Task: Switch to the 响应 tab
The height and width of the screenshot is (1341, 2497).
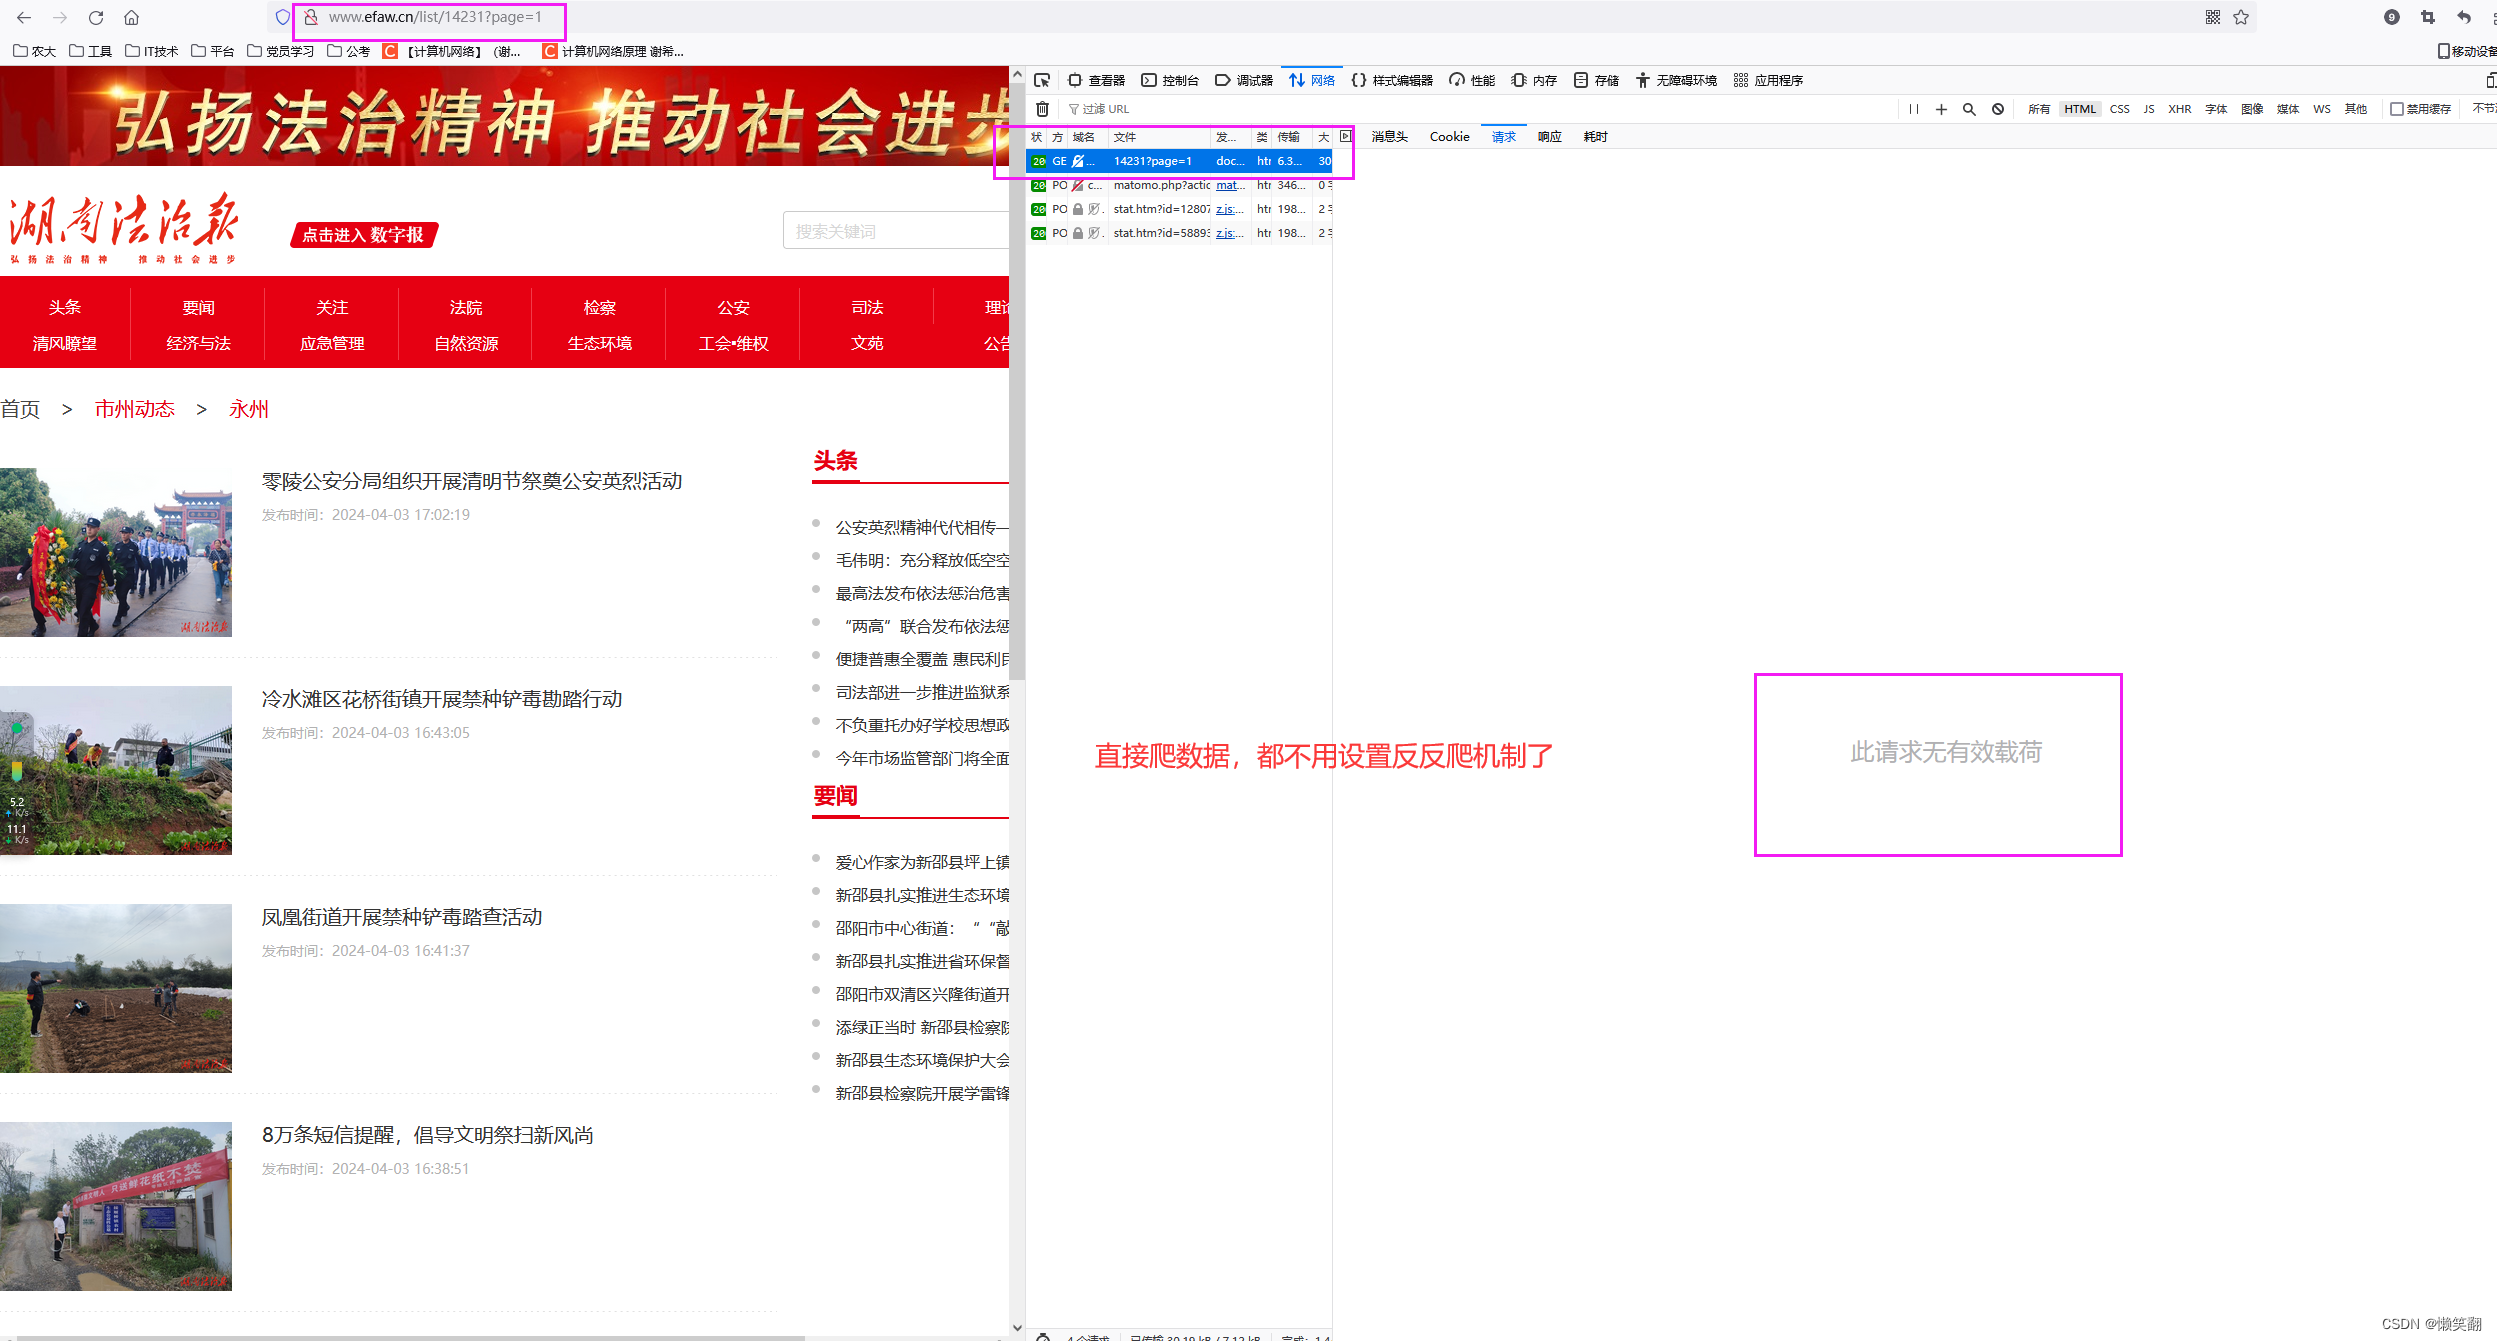Action: pos(1549,137)
